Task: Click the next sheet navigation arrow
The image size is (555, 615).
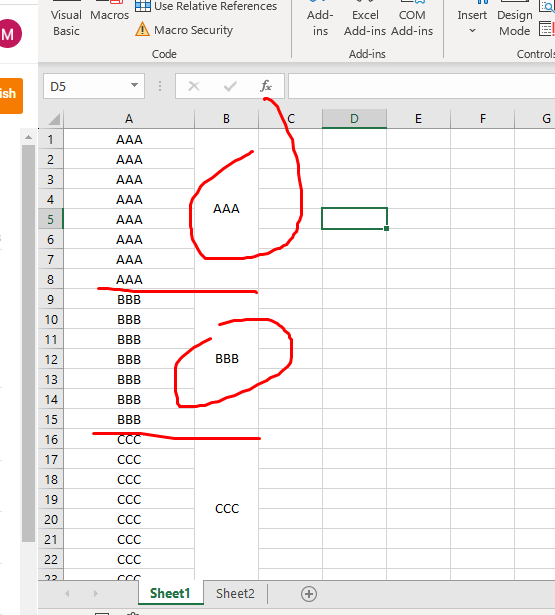Action: tap(96, 593)
